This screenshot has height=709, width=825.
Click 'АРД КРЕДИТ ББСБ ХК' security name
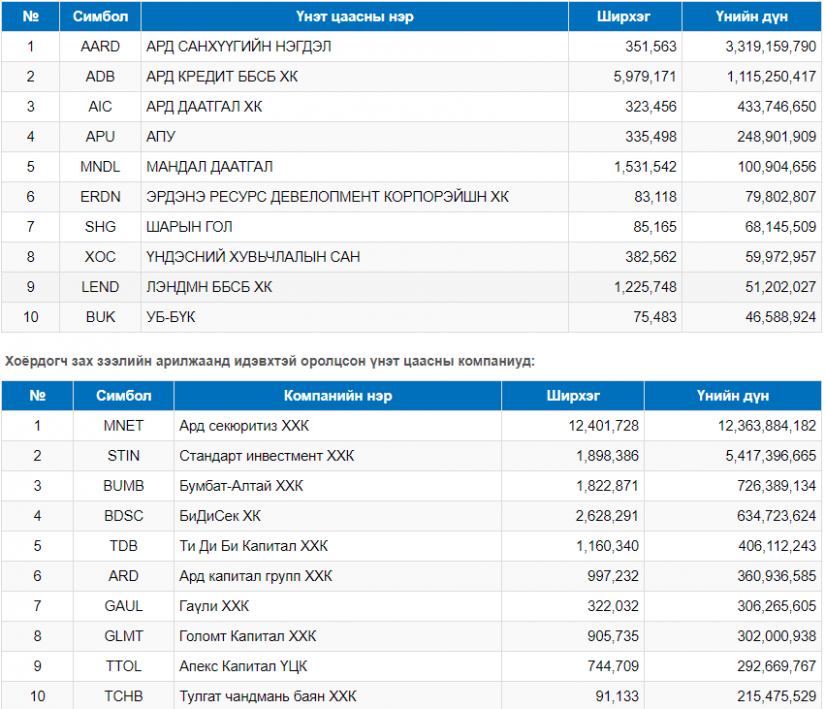click(x=222, y=76)
